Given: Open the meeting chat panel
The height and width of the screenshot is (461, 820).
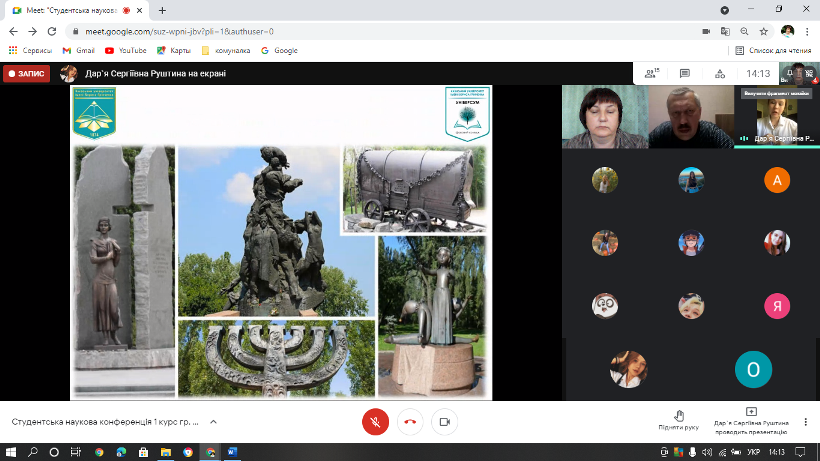Looking at the screenshot, I should (x=685, y=73).
